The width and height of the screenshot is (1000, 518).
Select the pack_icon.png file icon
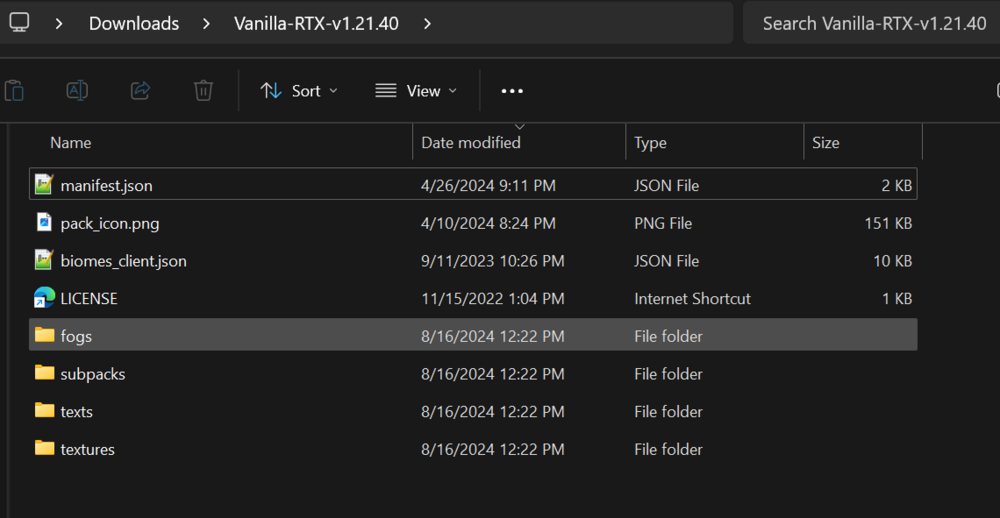tap(44, 223)
